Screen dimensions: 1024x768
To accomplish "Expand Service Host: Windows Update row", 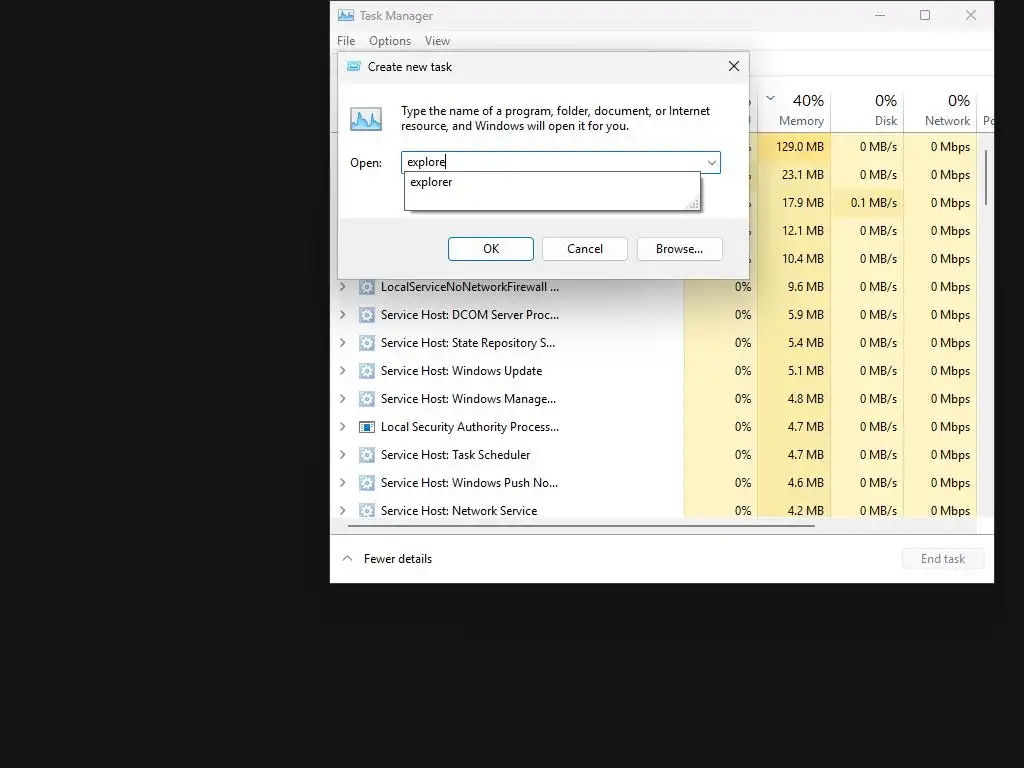I will pos(342,371).
